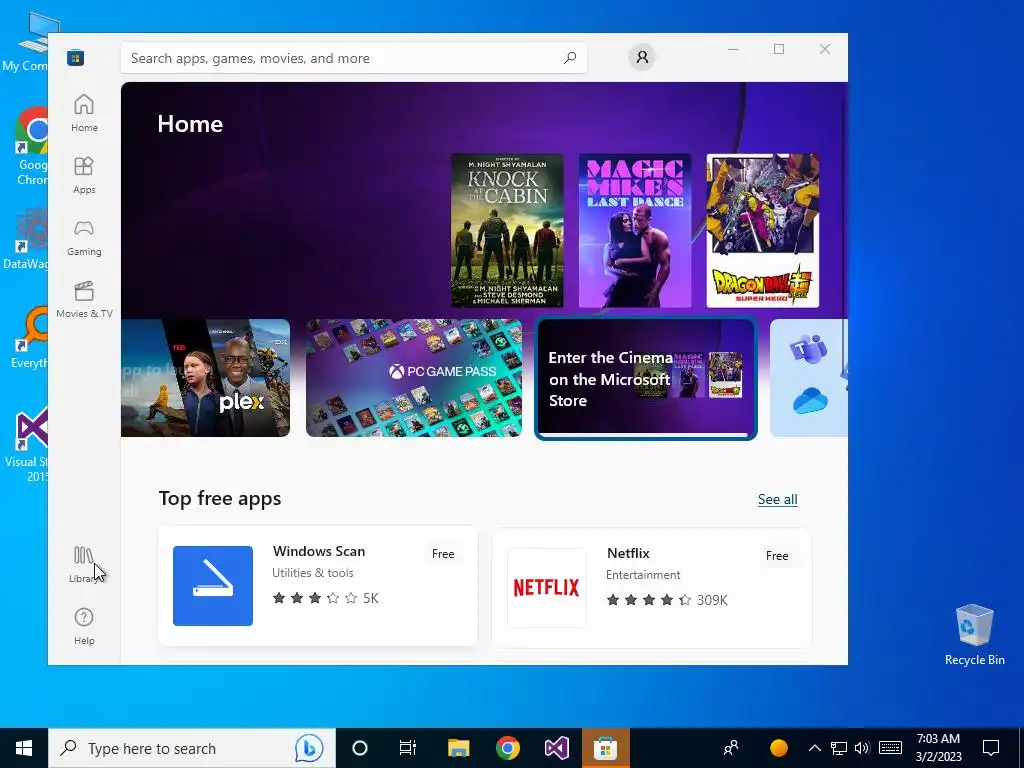Click Free button for Netflix
Image resolution: width=1024 pixels, height=768 pixels.
(x=776, y=556)
